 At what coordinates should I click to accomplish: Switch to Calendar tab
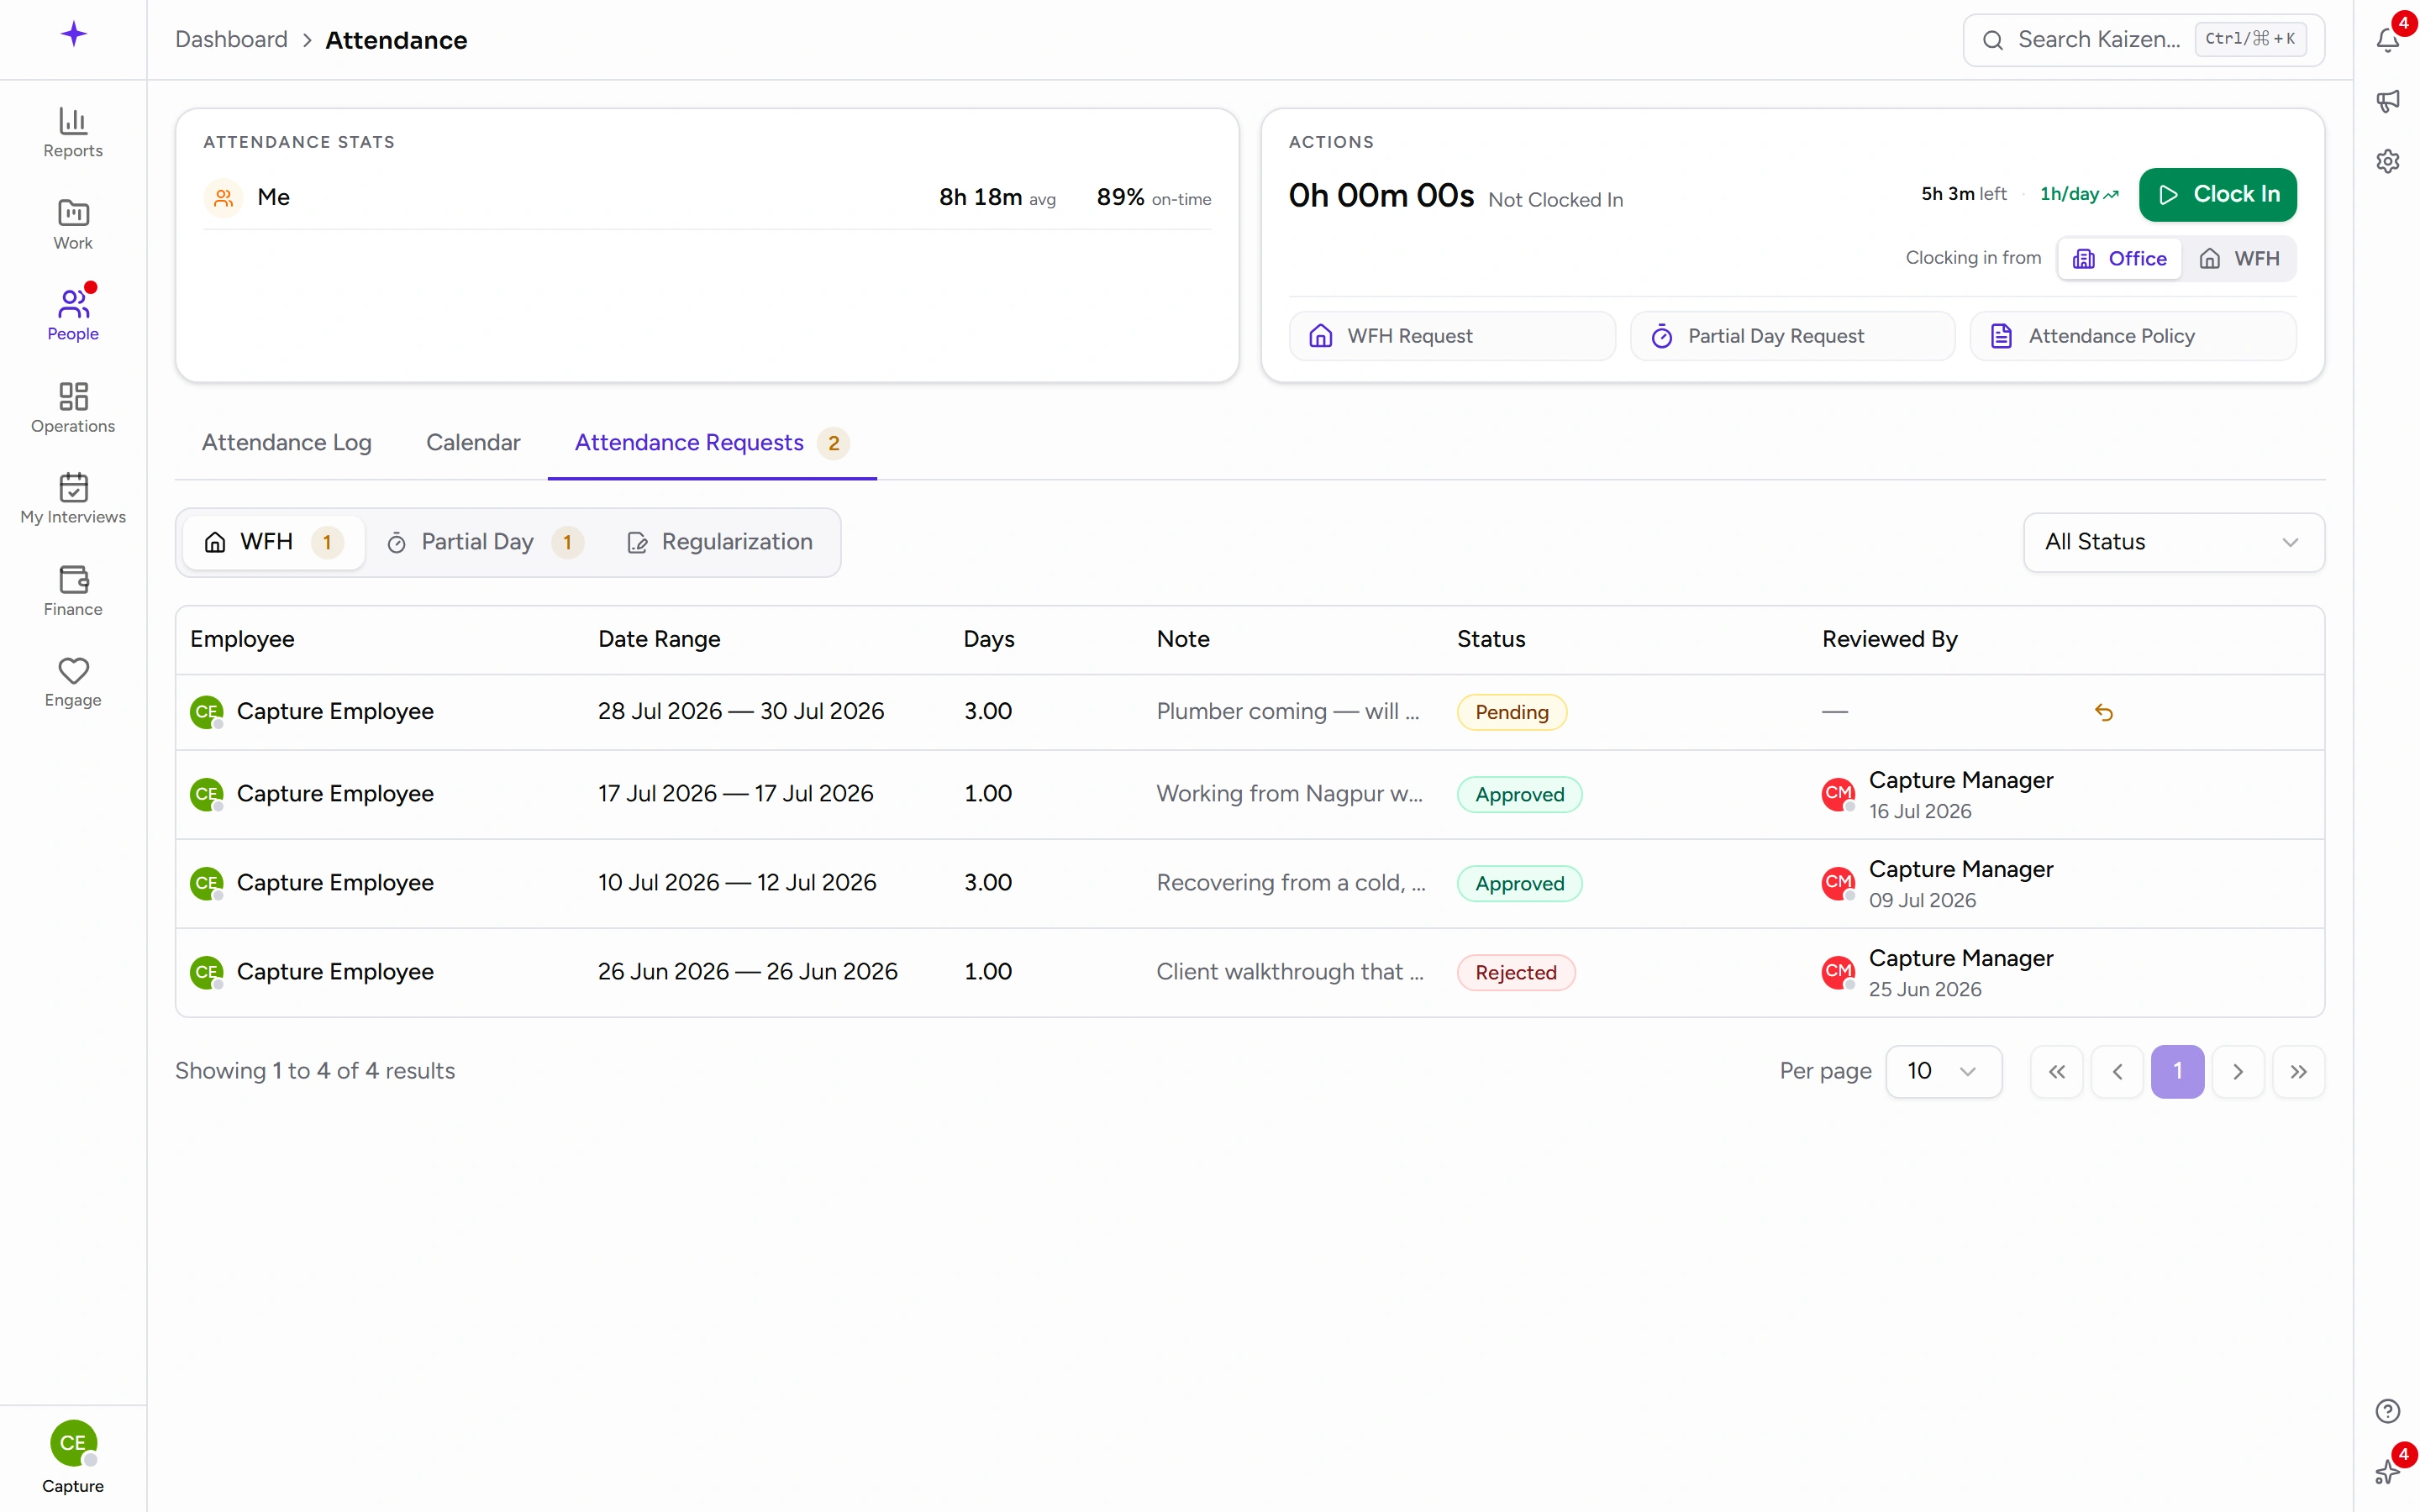pyautogui.click(x=473, y=442)
